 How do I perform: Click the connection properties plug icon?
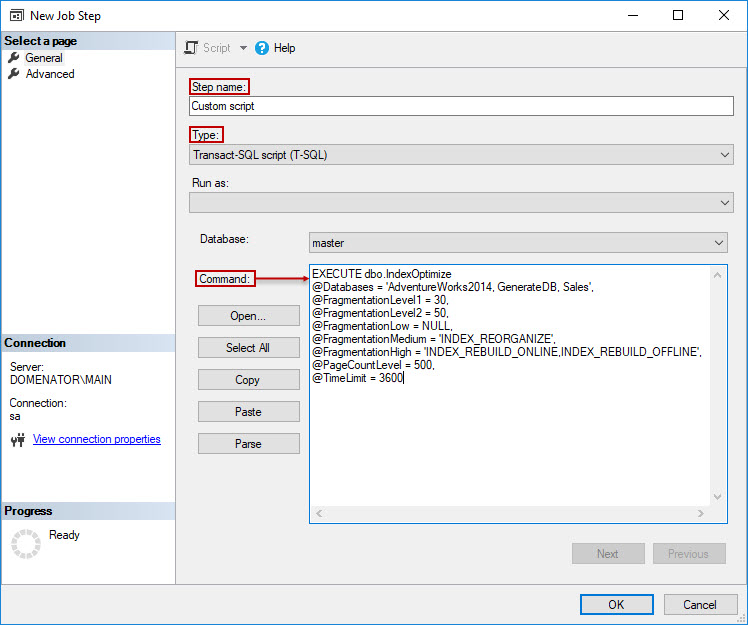coord(18,439)
